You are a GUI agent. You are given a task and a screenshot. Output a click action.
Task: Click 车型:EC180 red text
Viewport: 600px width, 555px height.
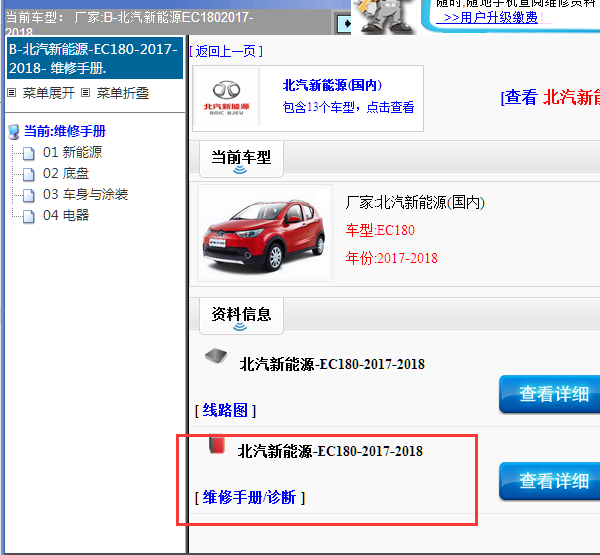tap(380, 230)
